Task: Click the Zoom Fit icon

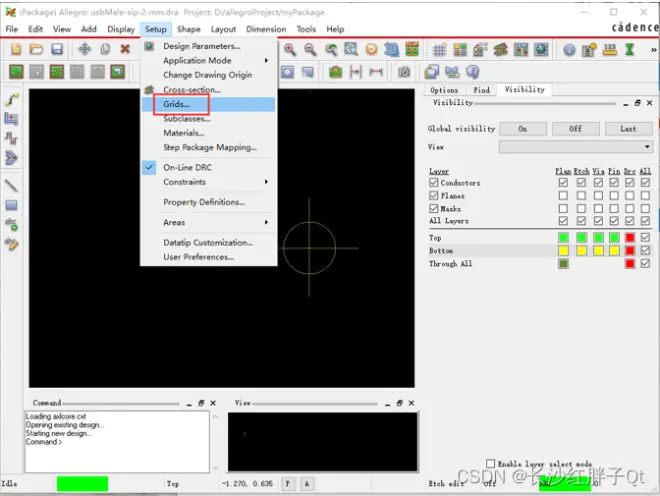Action: coord(351,50)
